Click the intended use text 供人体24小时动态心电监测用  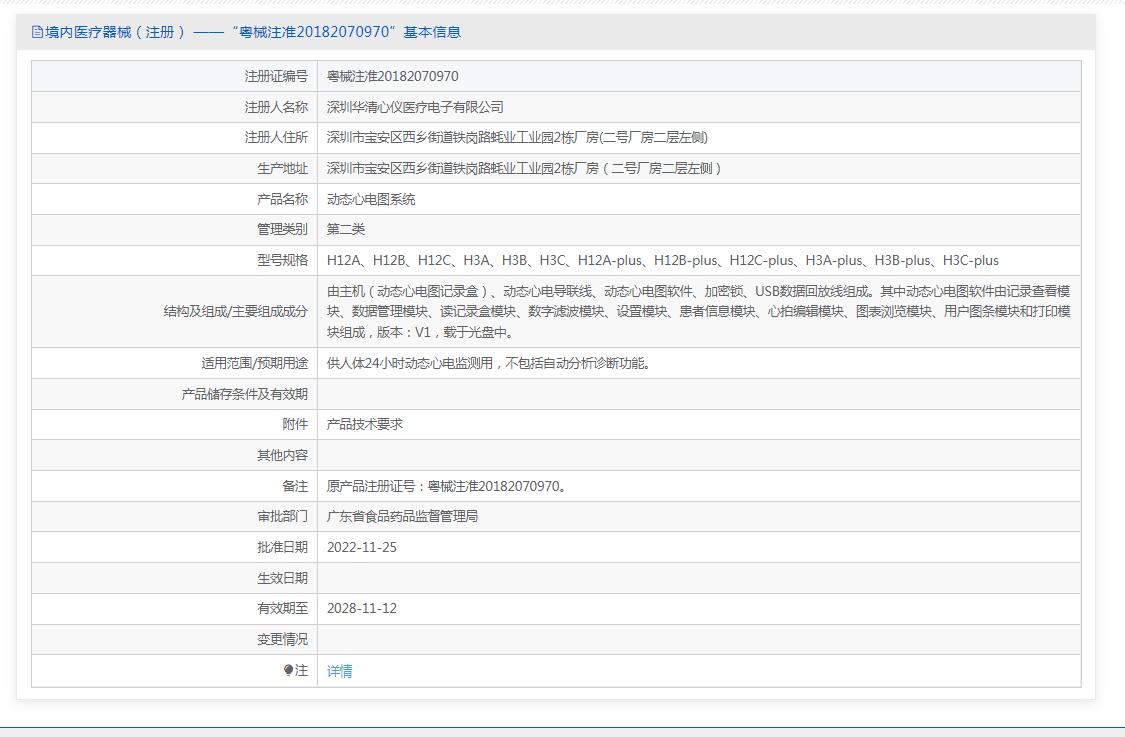[x=489, y=363]
